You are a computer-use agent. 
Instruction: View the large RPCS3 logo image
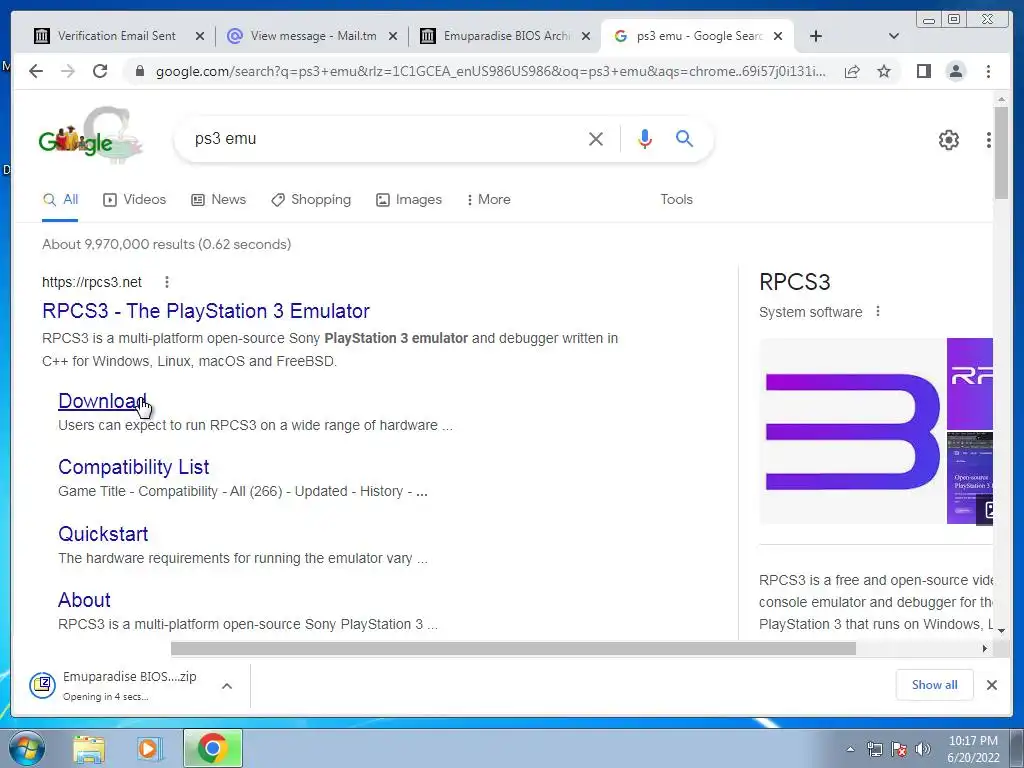(852, 431)
